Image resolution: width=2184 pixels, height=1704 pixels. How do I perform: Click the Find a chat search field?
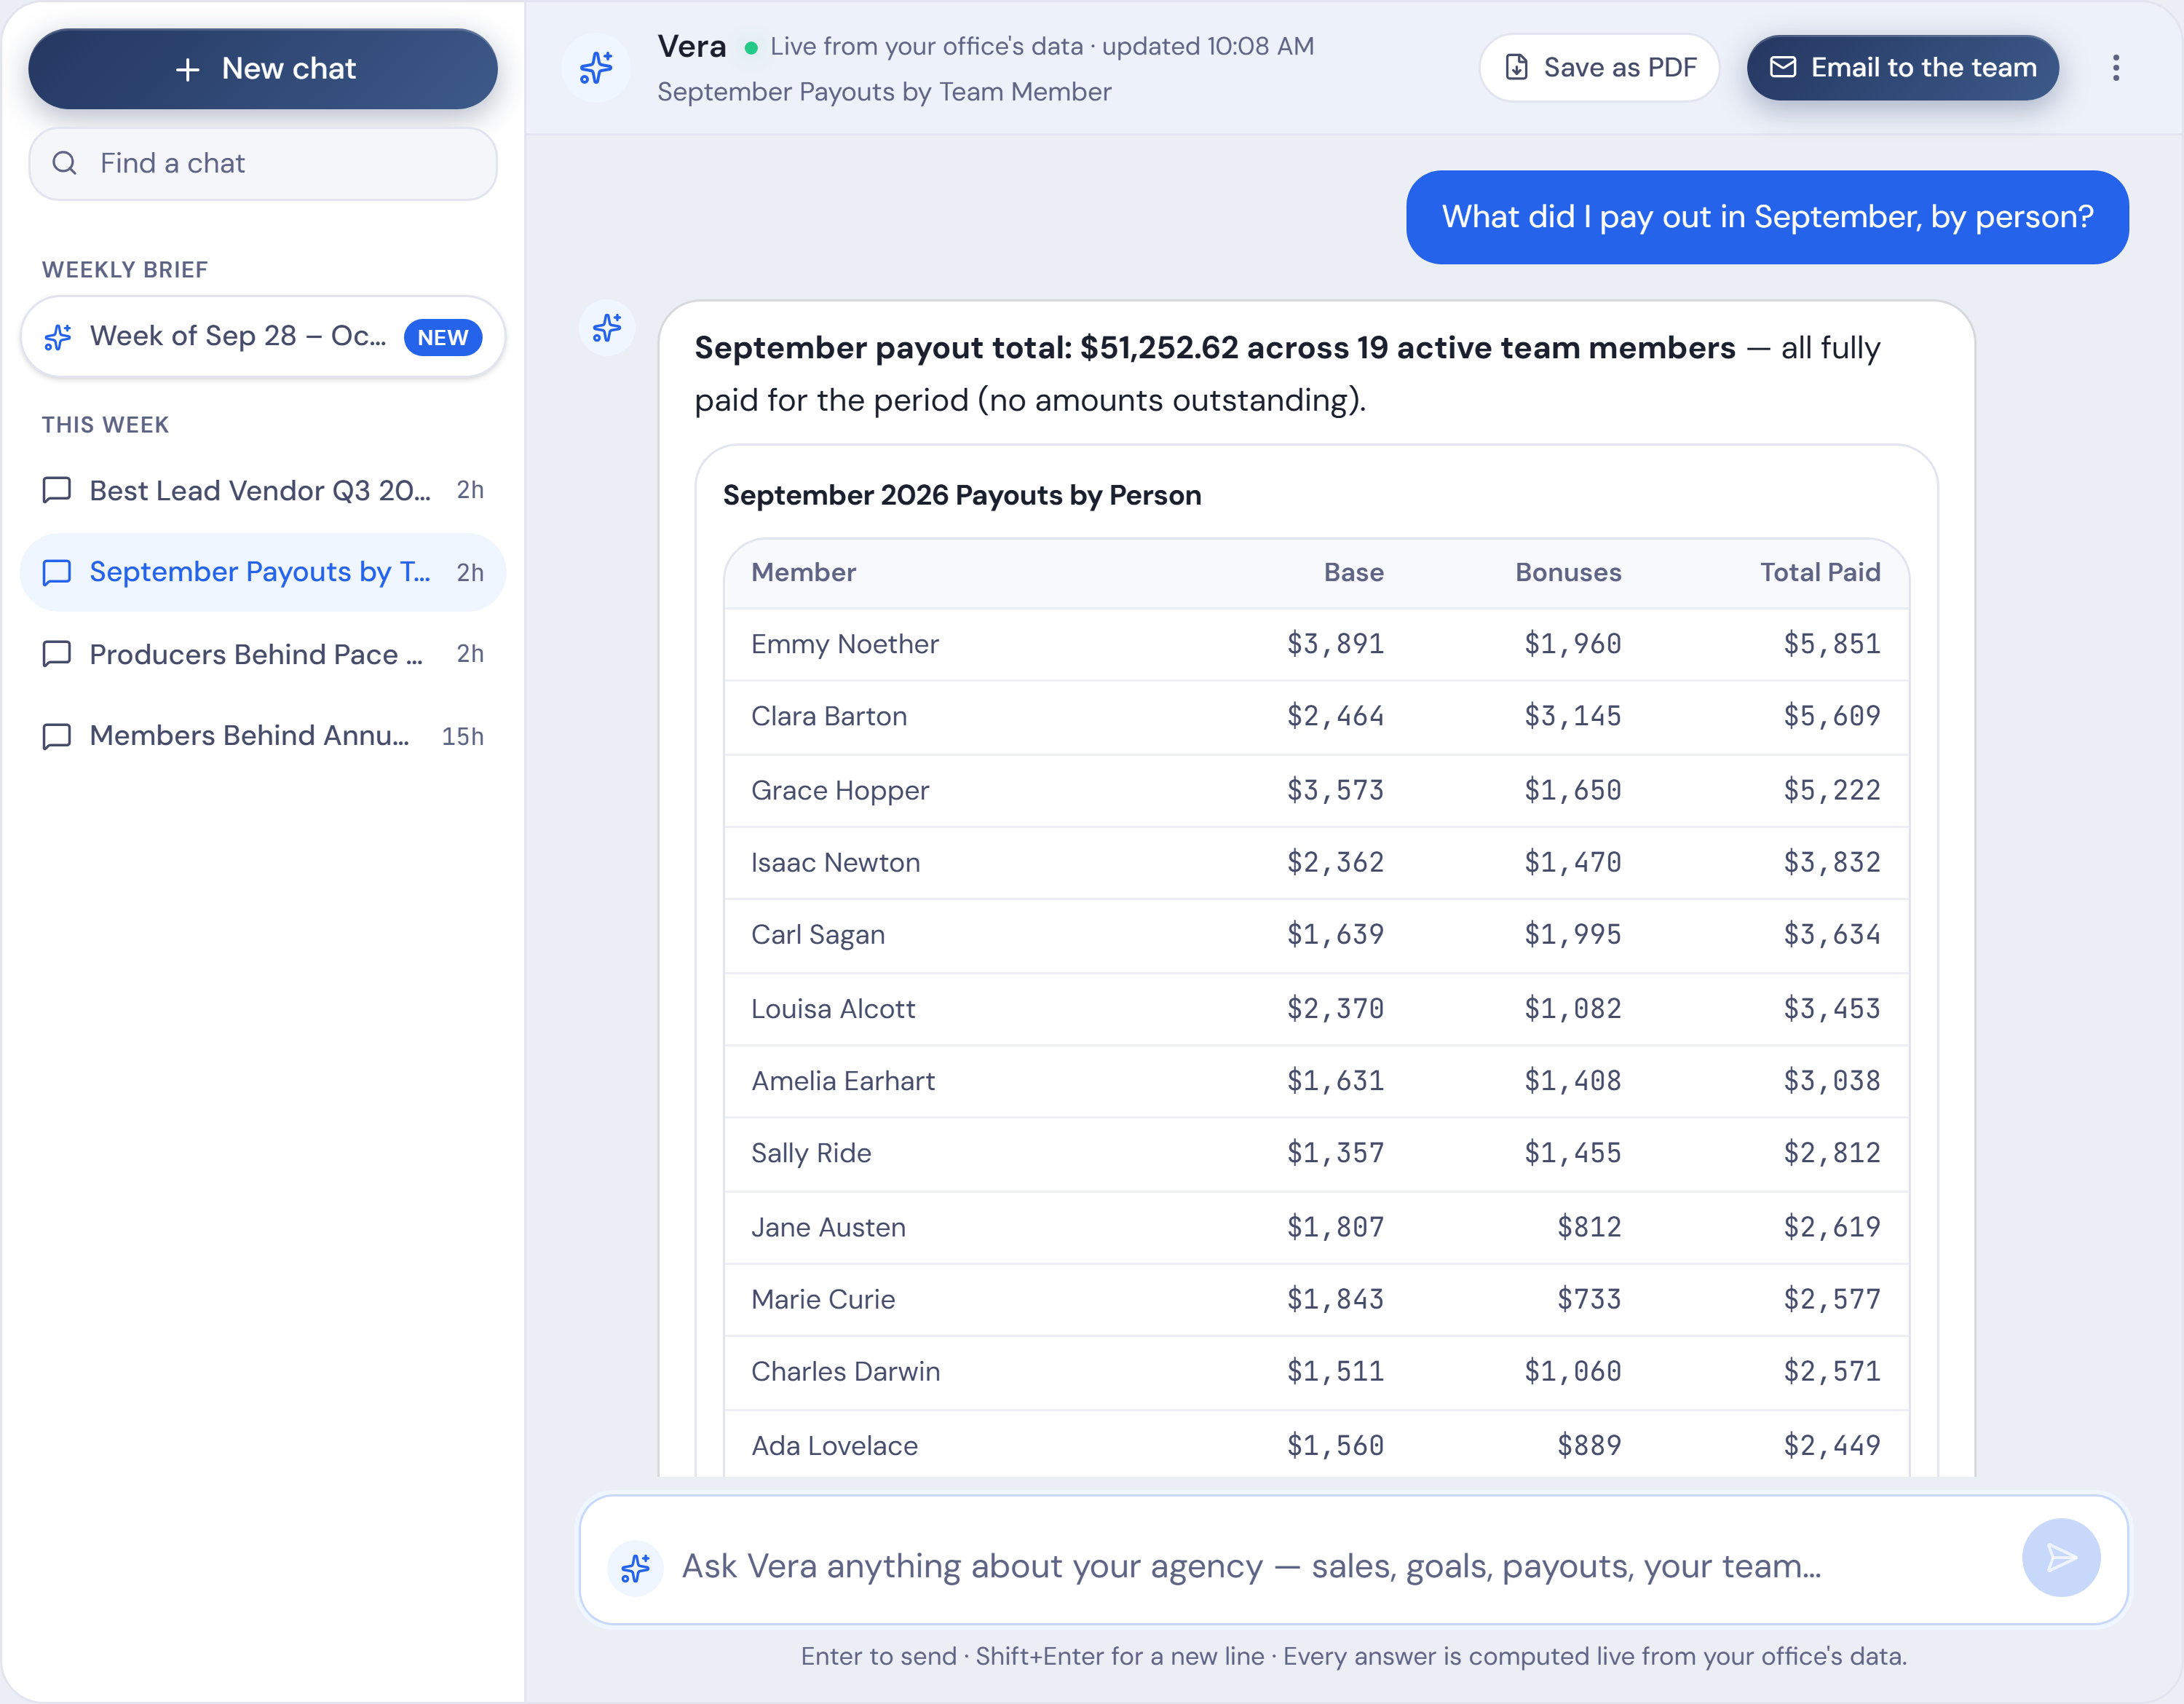point(263,163)
